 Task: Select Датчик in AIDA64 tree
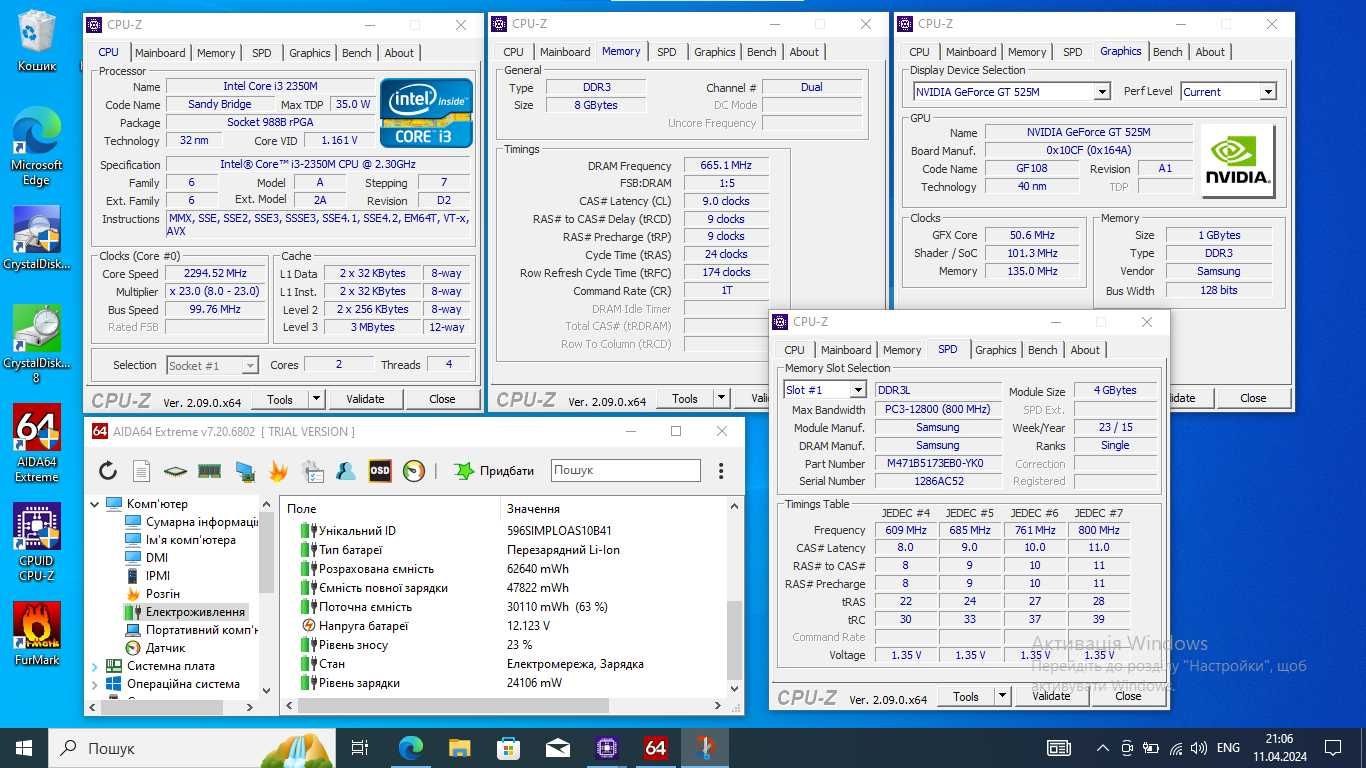click(165, 648)
